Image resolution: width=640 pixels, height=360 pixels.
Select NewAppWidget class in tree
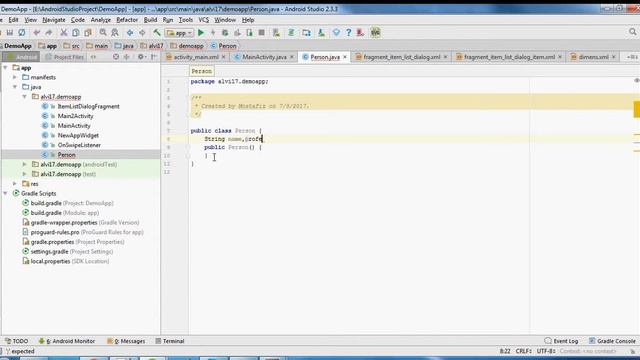78,136
